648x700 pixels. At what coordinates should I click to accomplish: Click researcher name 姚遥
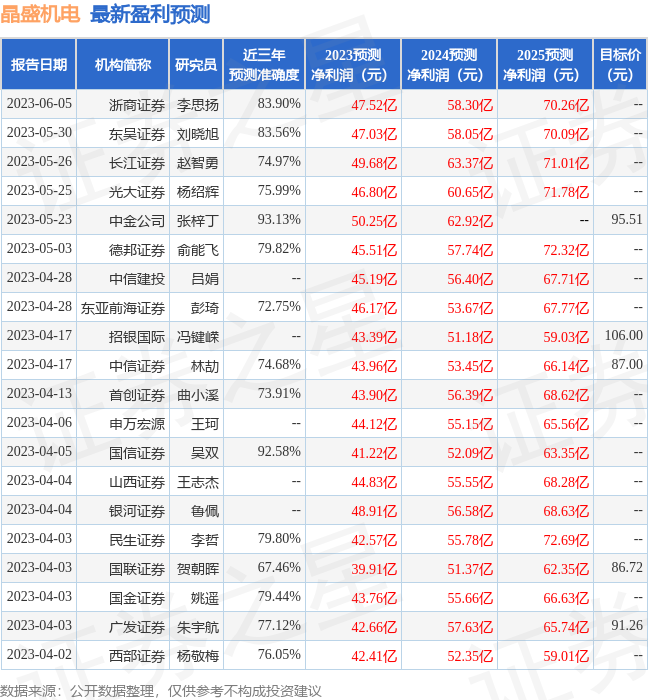tap(205, 599)
